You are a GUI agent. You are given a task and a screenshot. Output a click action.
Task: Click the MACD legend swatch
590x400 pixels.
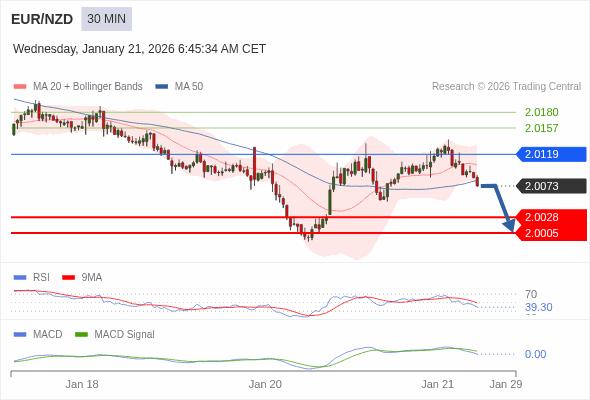tap(20, 335)
